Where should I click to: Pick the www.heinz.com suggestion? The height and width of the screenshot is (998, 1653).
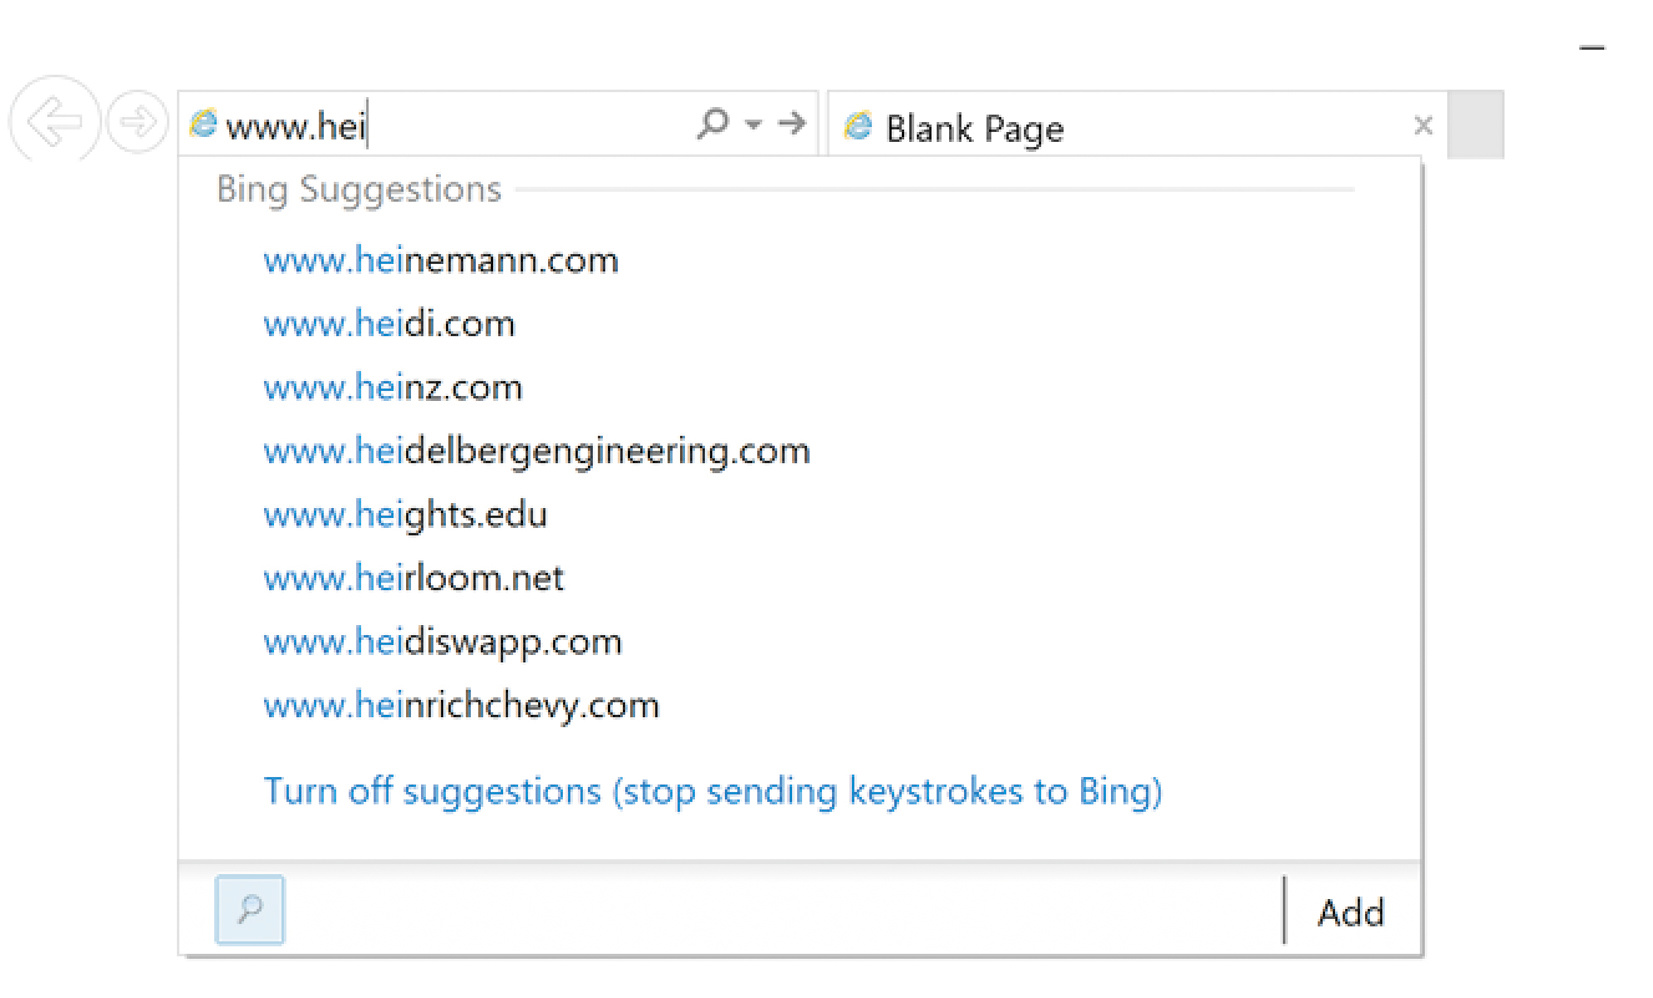392,388
